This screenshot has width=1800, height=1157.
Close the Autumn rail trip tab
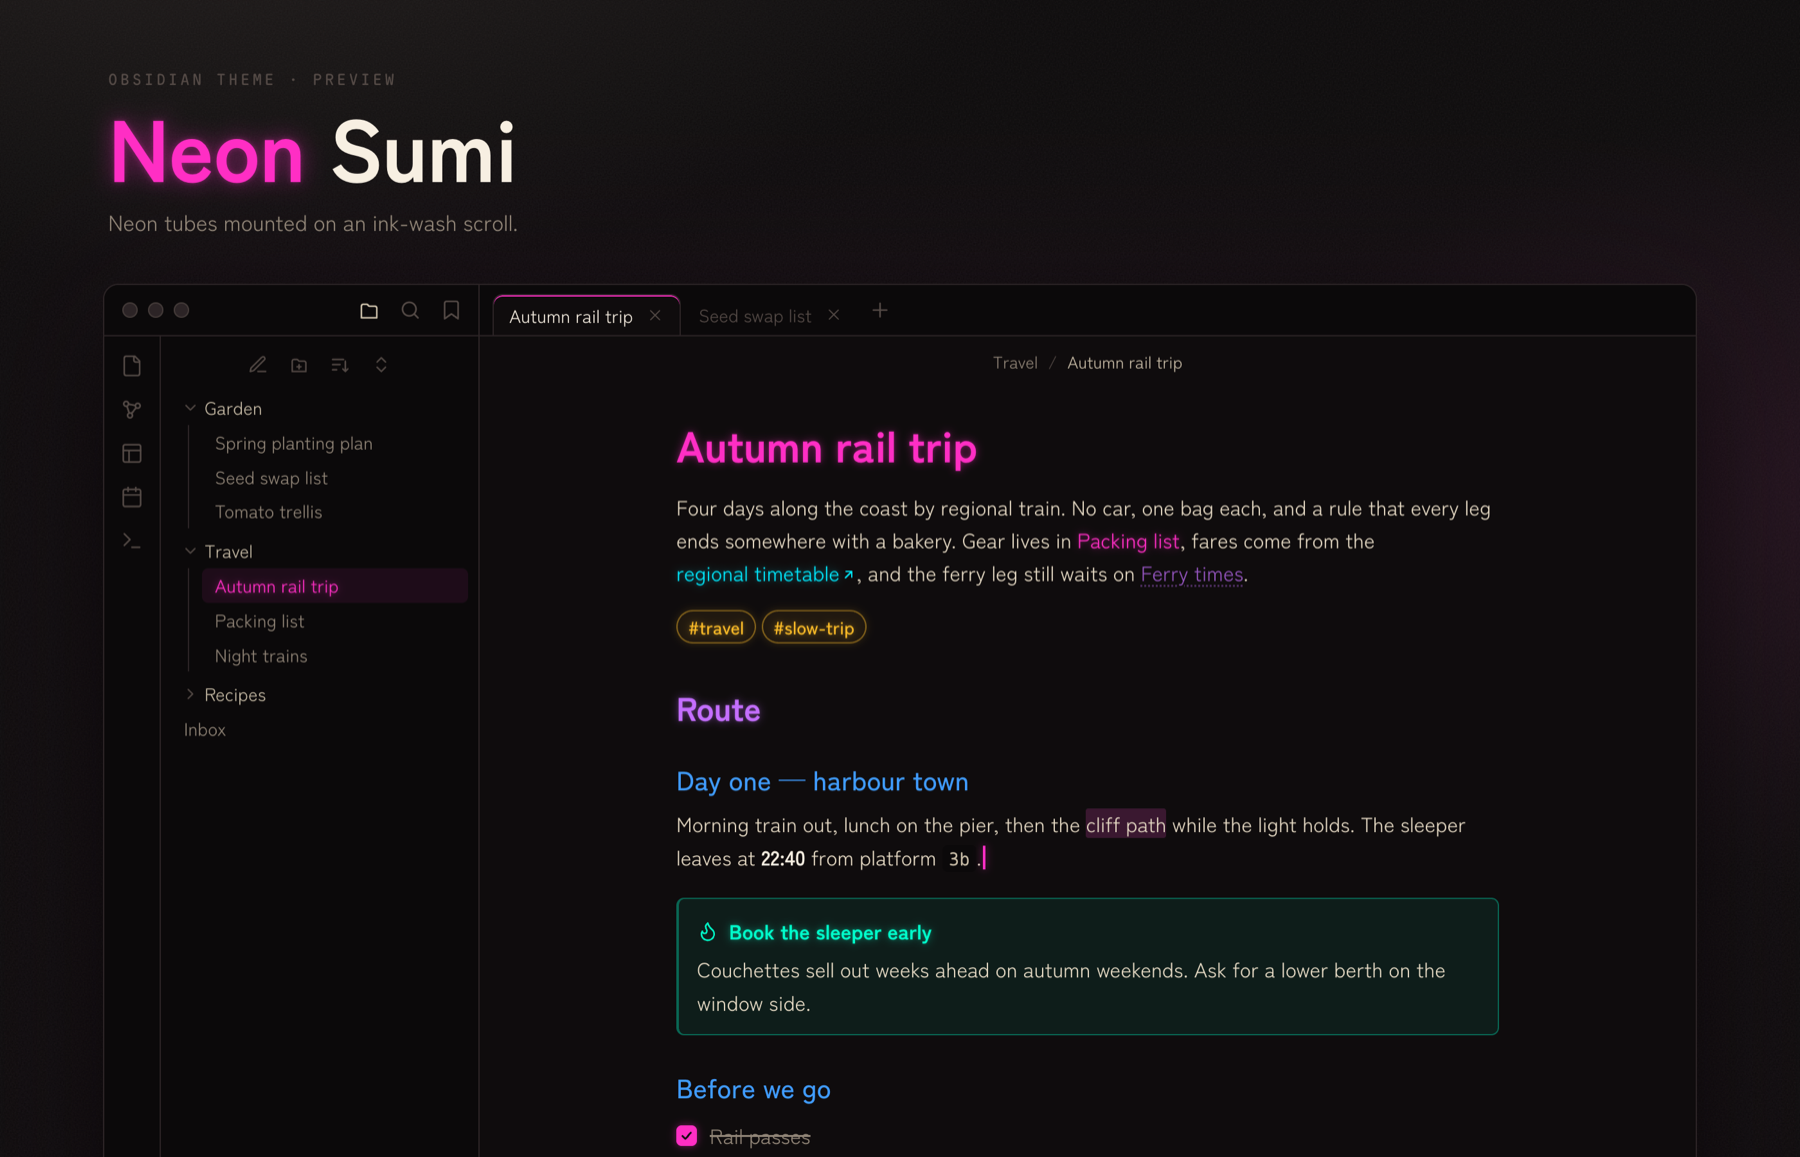click(x=655, y=316)
